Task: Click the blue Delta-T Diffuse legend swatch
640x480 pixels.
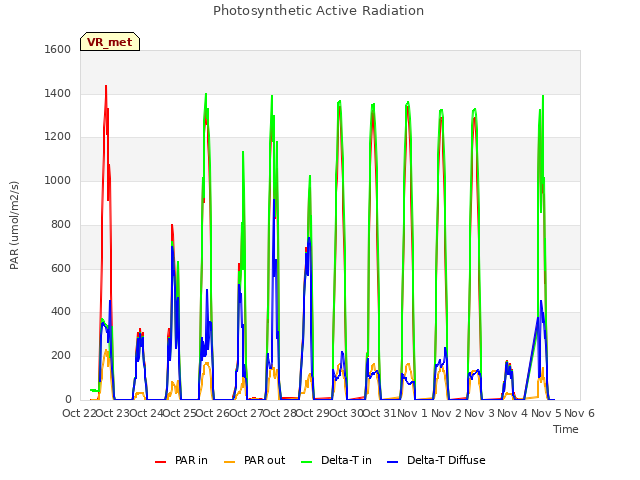Action: click(392, 462)
